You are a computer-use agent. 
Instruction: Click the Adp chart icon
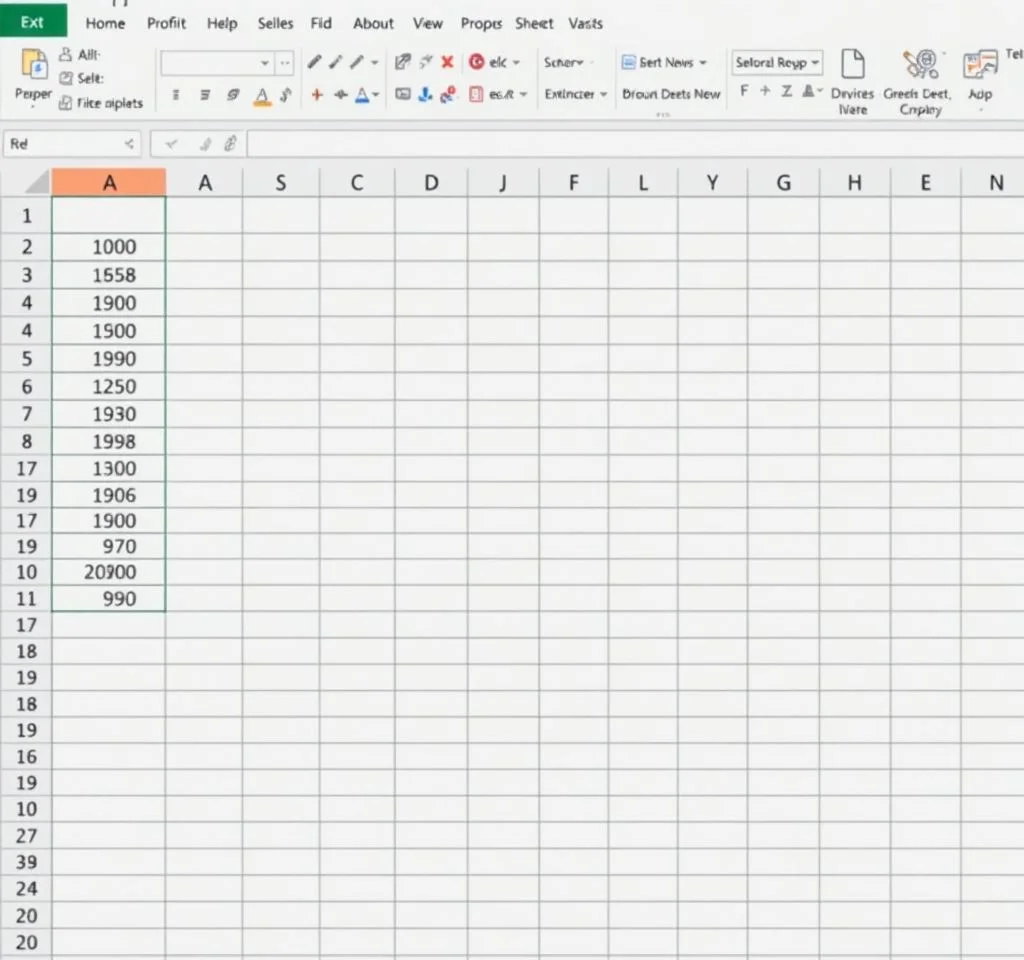coord(980,66)
